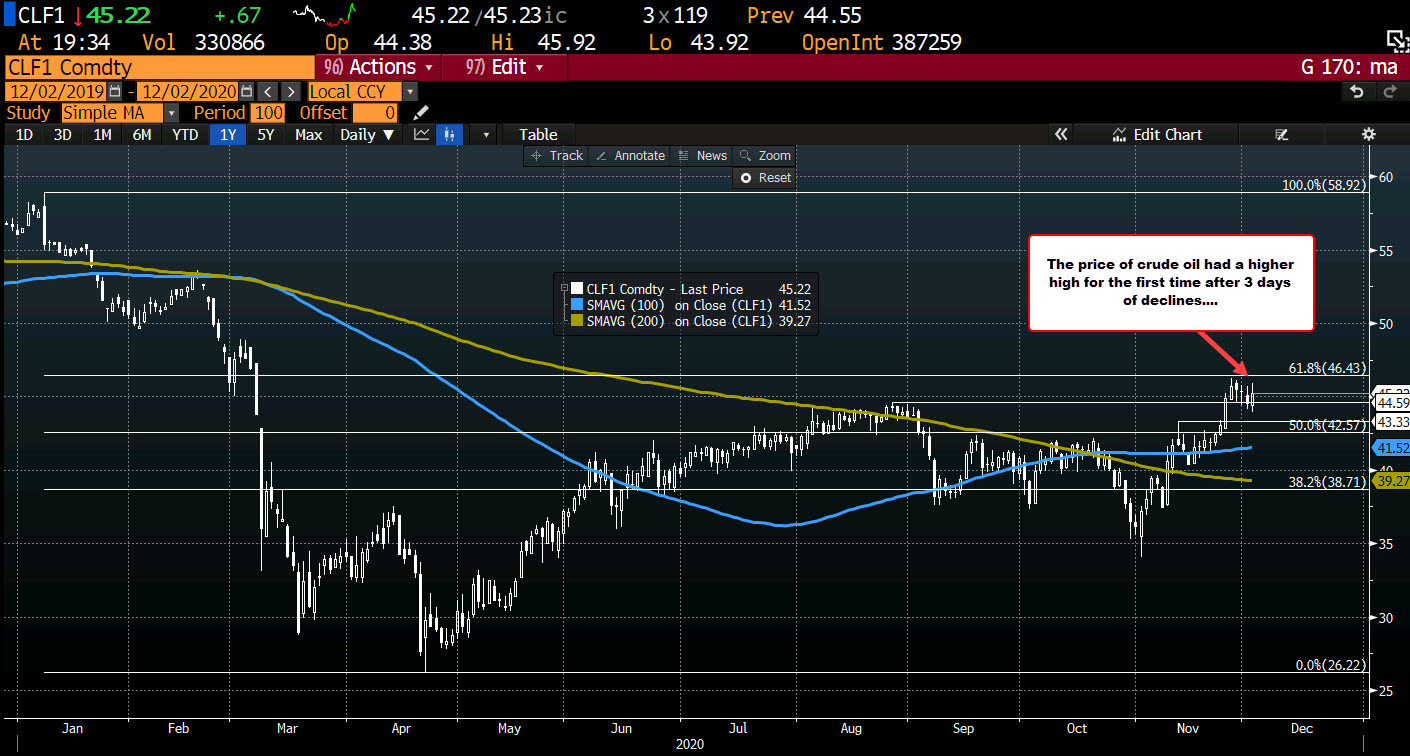Viewport: 1410px width, 756px height.
Task: Click the olive 39.27 axis price tag
Action: 1392,481
